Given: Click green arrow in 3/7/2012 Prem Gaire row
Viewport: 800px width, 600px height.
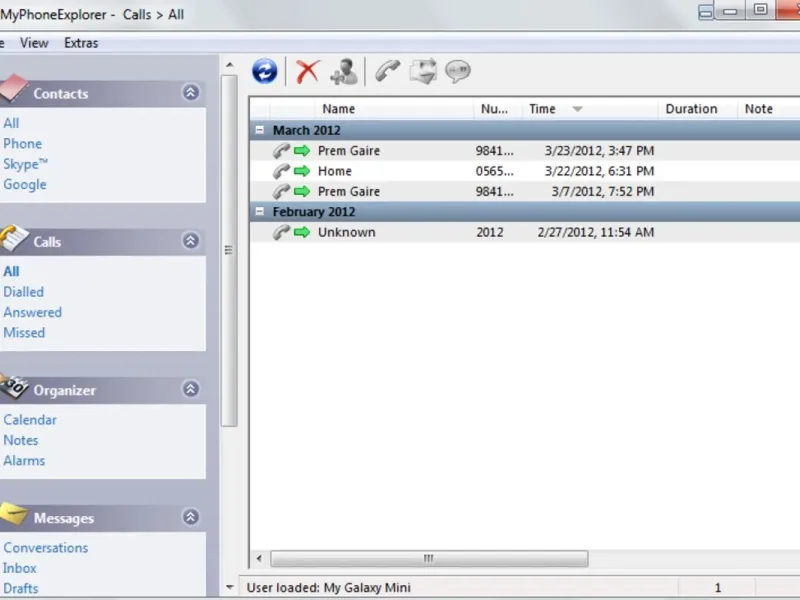Looking at the screenshot, I should (302, 191).
